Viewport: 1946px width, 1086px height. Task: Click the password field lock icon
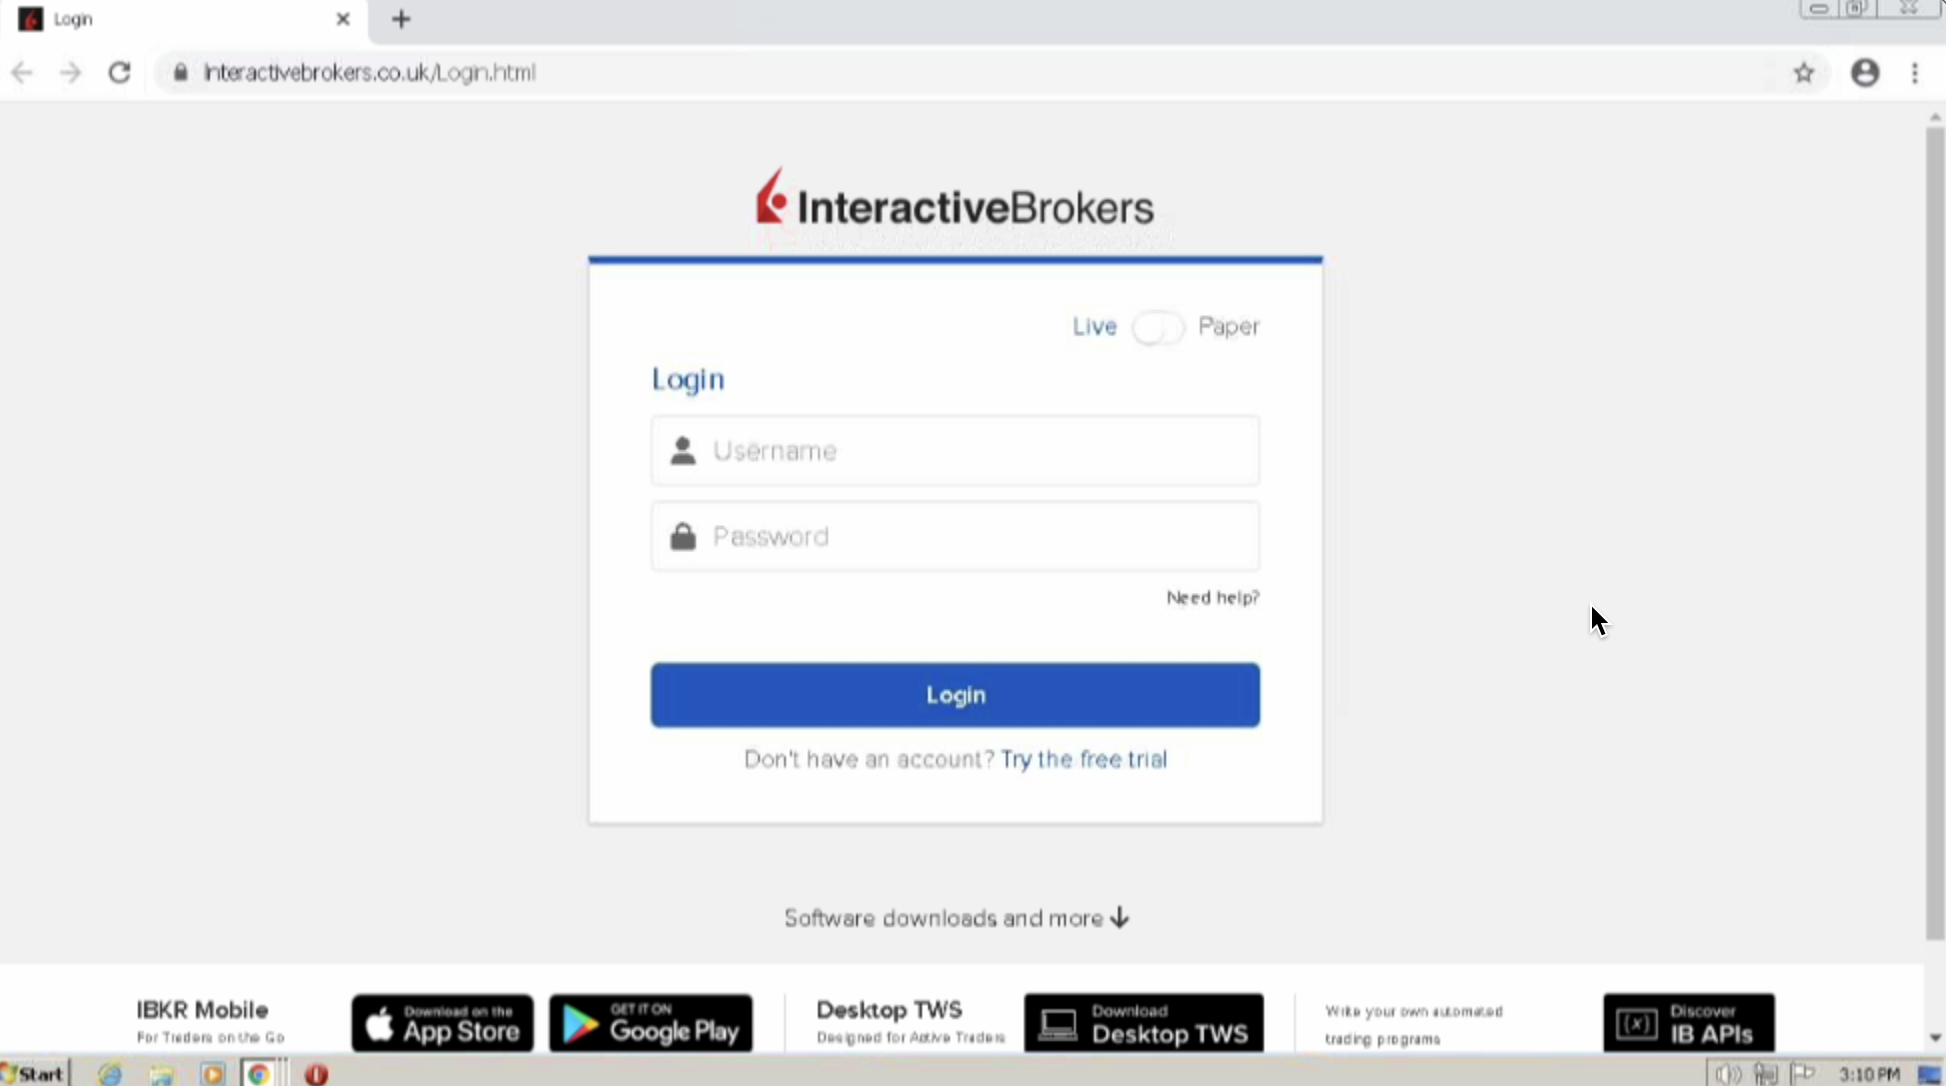point(683,534)
